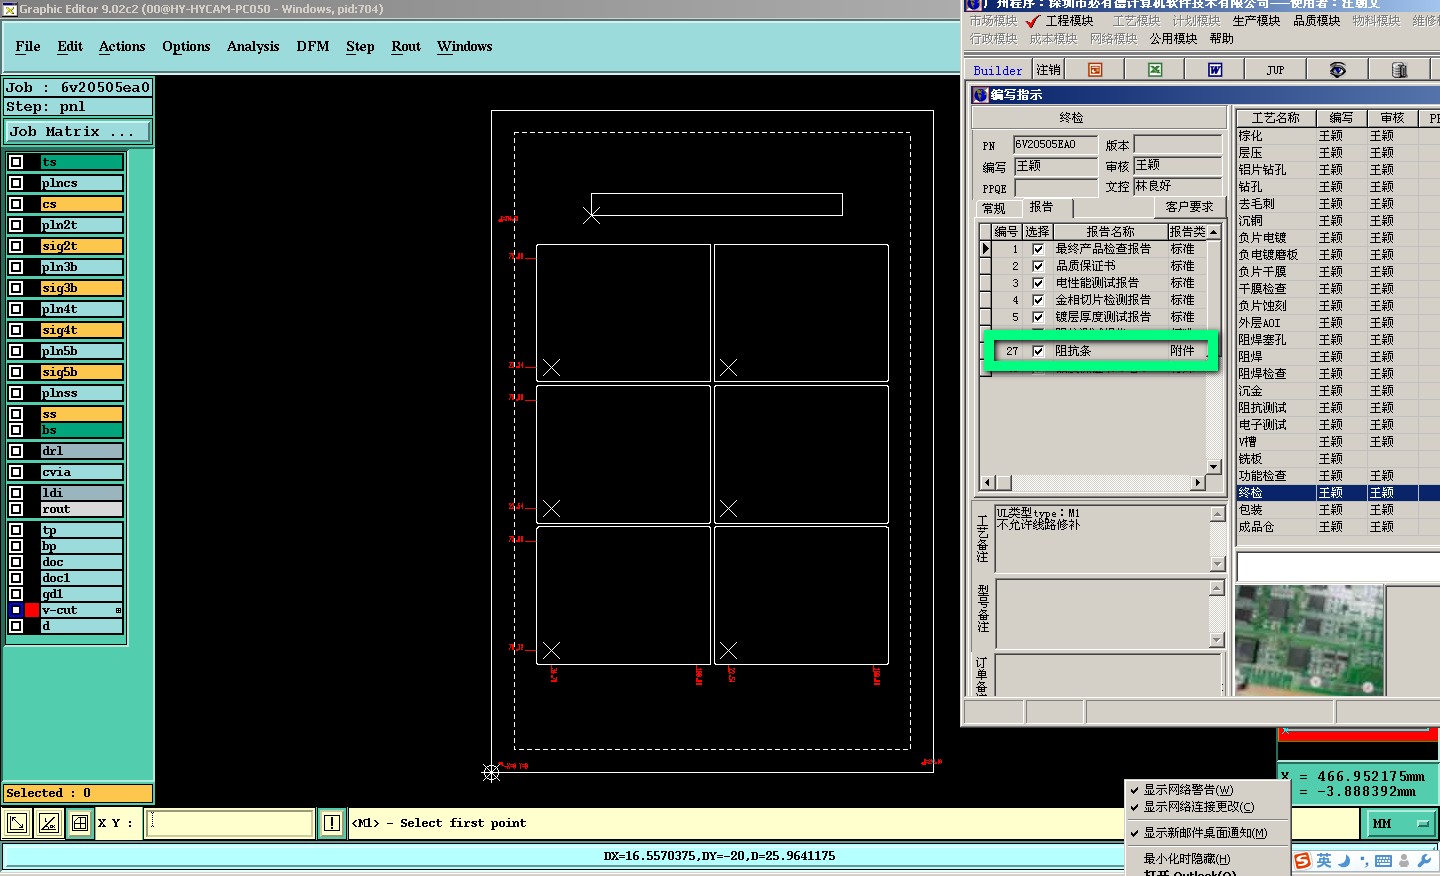Click the 注销 logout button
1440x876 pixels.
1048,70
